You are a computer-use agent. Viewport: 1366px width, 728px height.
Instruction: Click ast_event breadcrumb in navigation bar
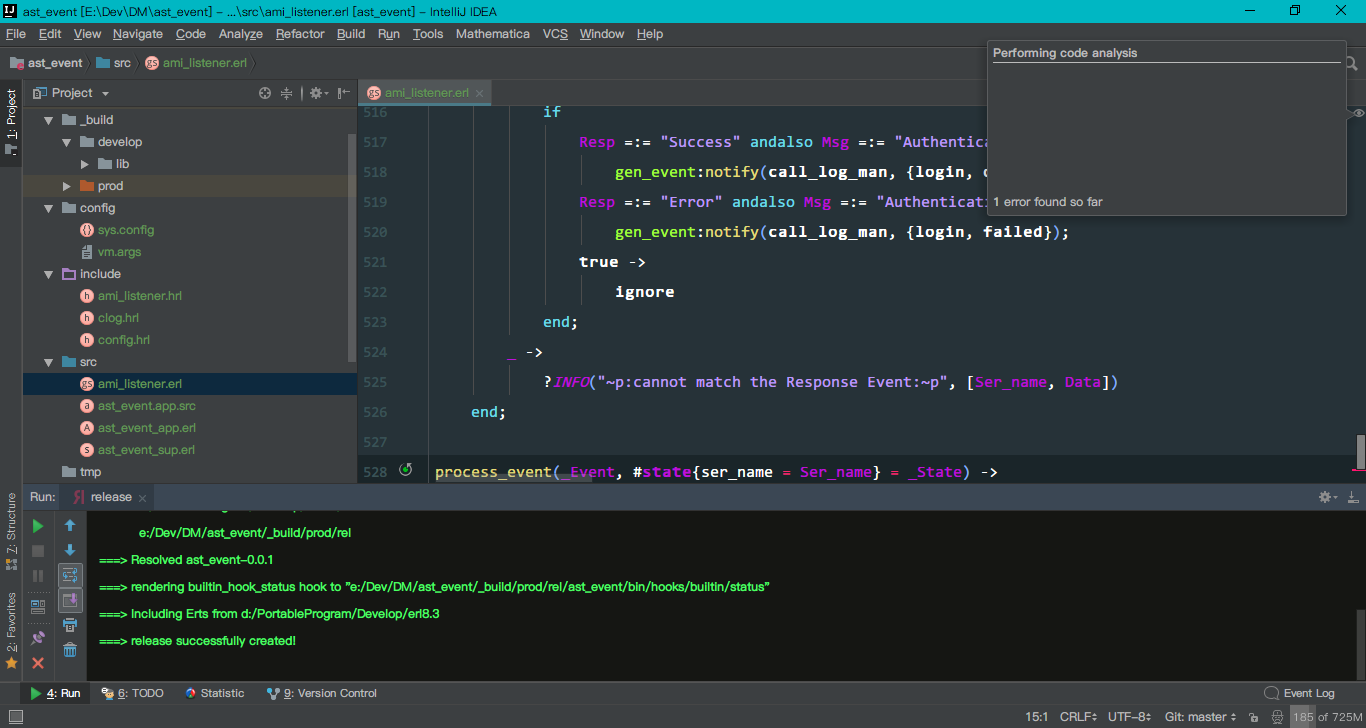click(x=46, y=63)
